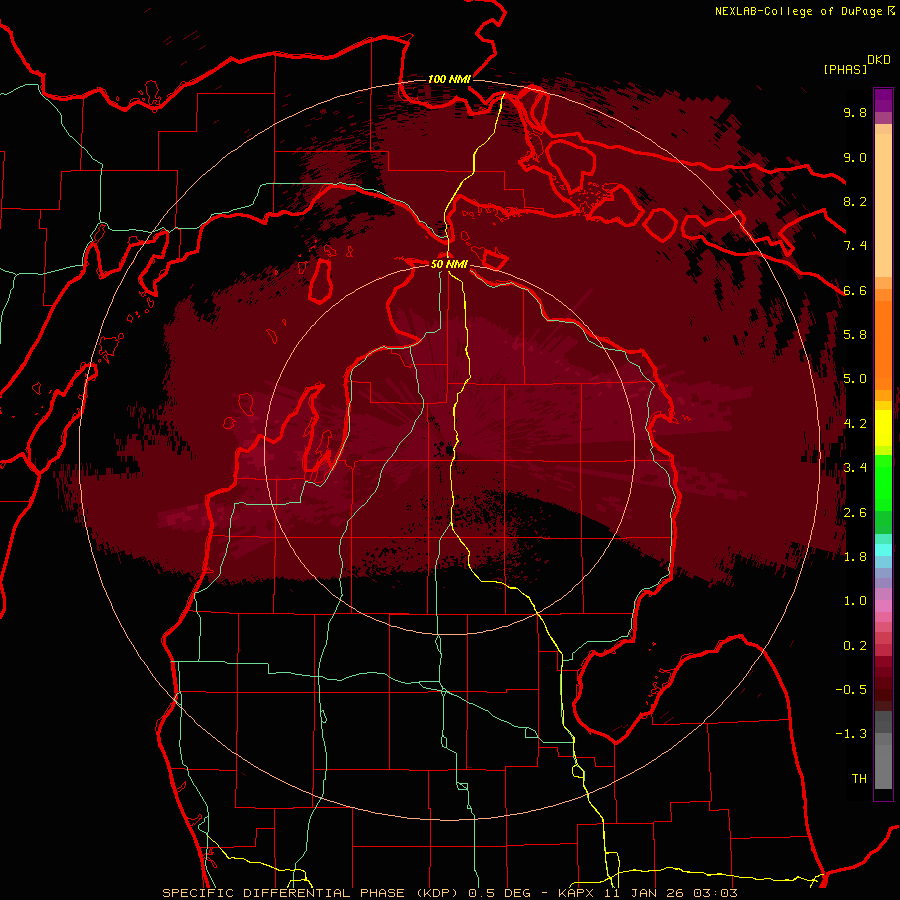Image resolution: width=900 pixels, height=900 pixels.
Task: Click the 9.0 scale value
Action: (x=855, y=157)
